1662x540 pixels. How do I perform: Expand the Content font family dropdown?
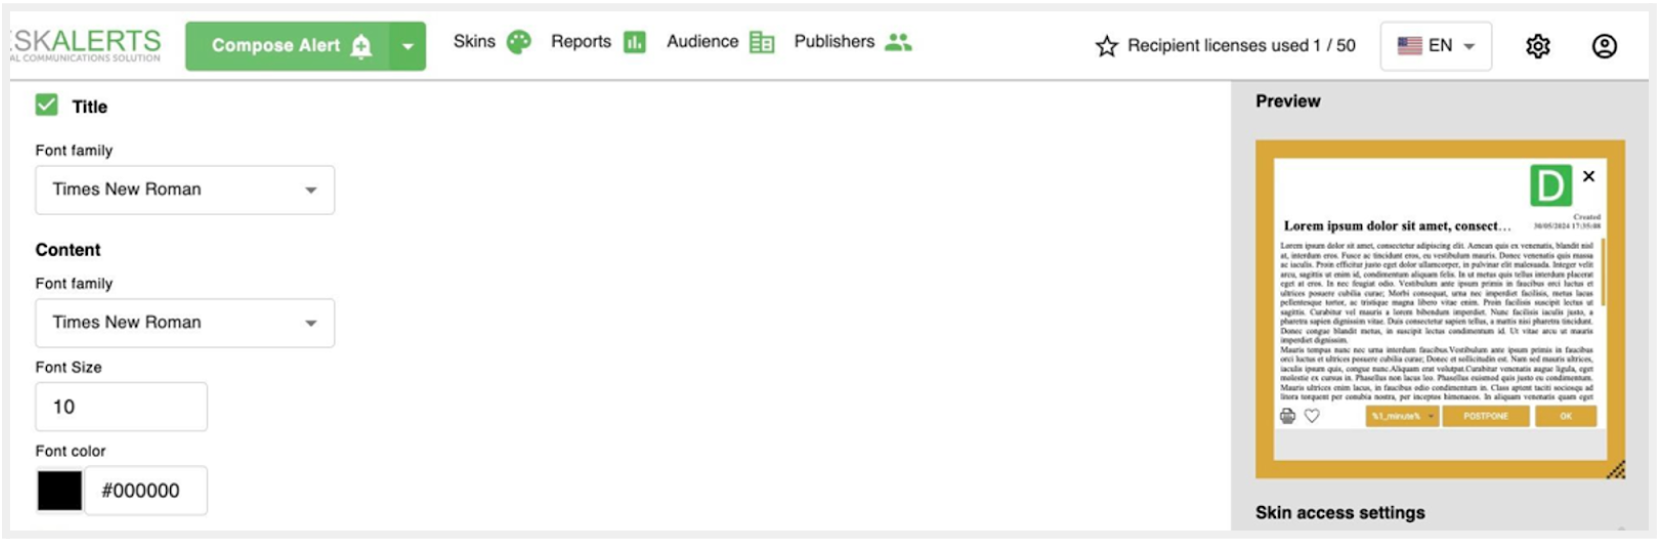(185, 323)
